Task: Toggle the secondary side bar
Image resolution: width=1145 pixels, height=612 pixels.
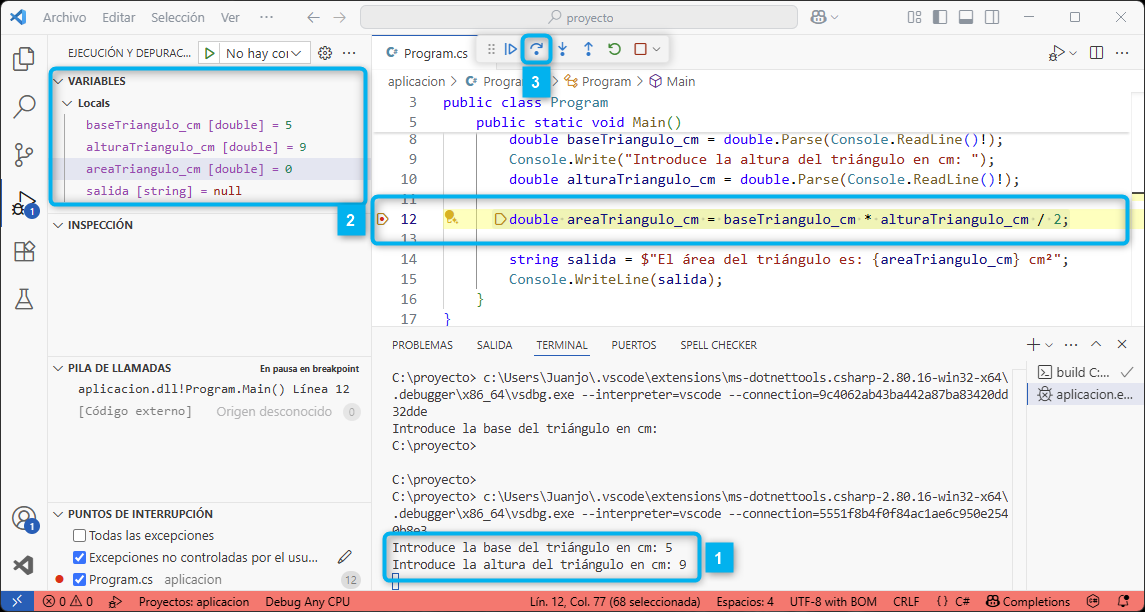Action: 991,18
